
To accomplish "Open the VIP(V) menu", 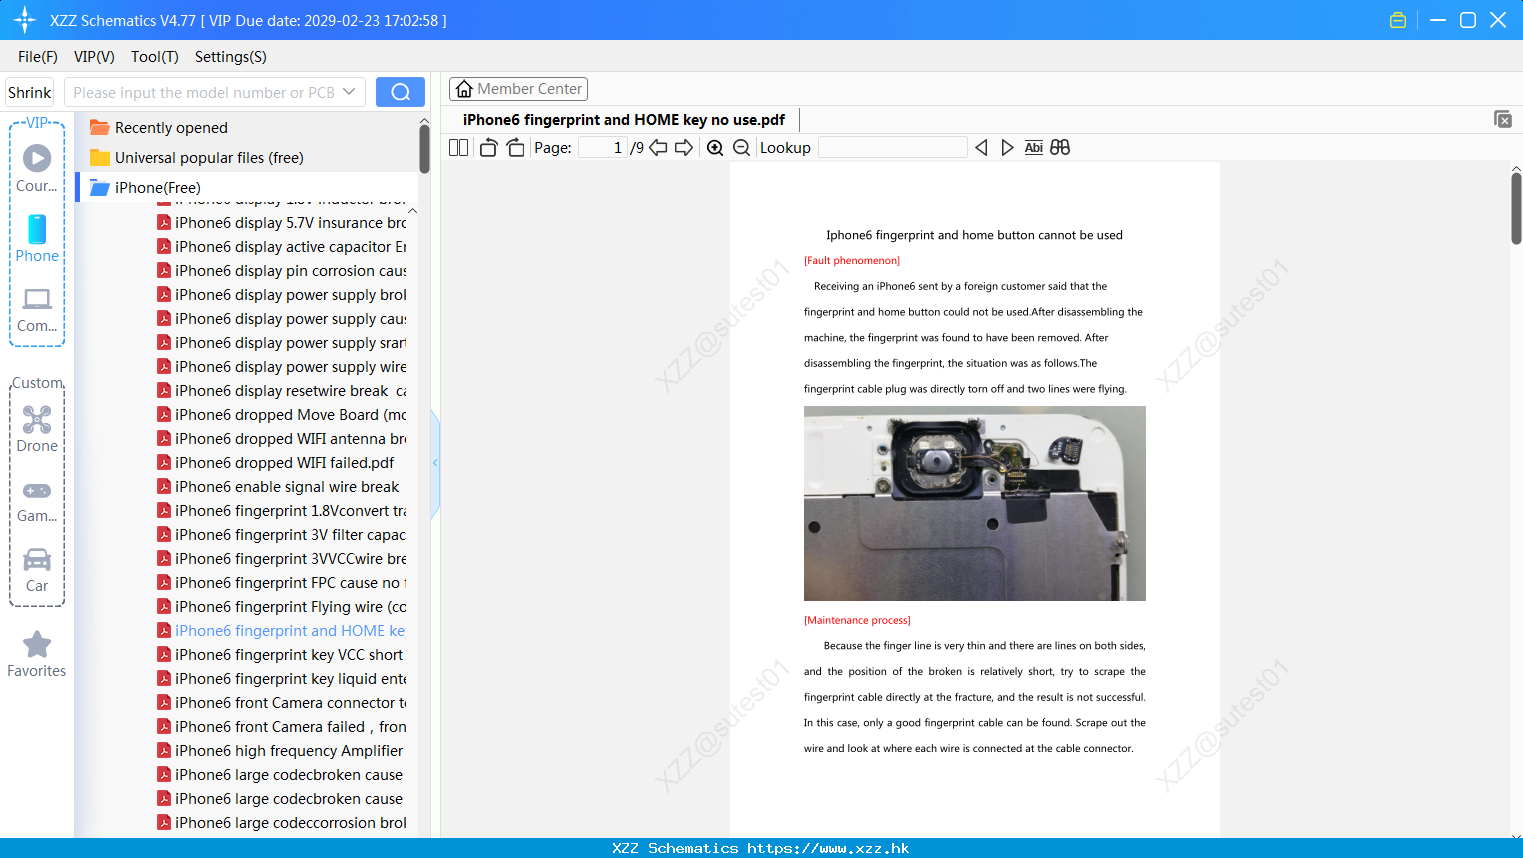I will coord(94,57).
